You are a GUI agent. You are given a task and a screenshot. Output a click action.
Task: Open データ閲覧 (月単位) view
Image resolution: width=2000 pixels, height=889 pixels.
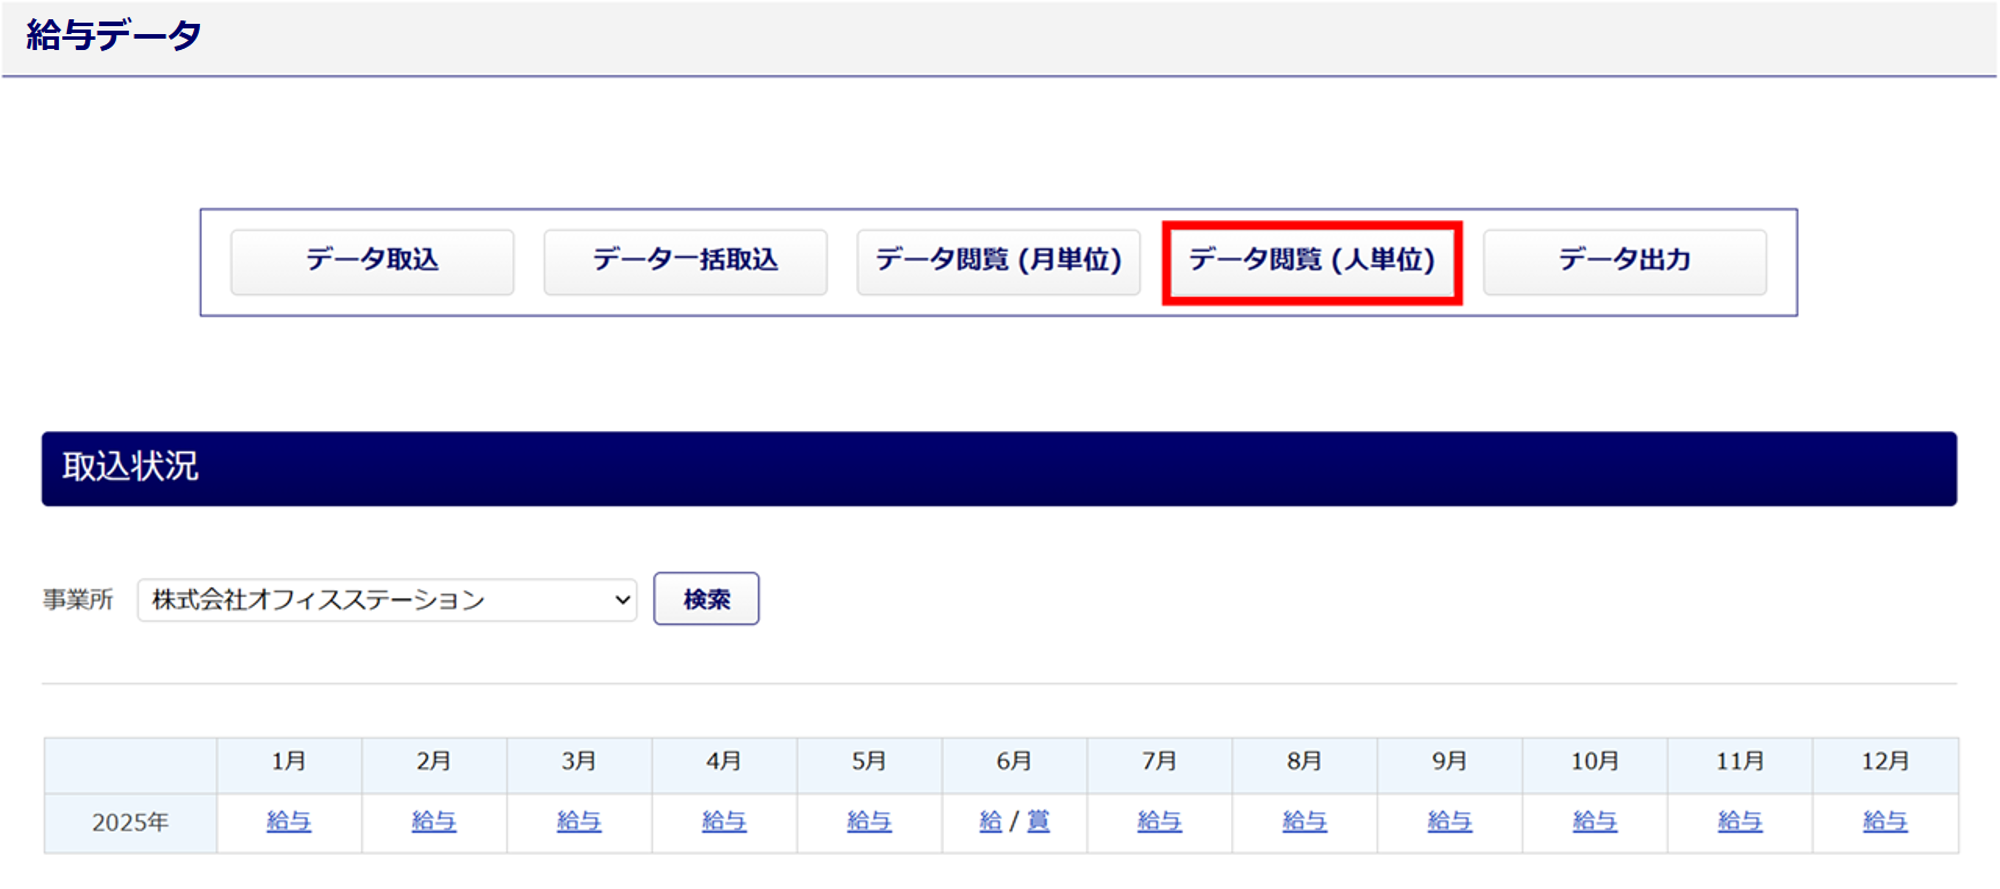[998, 261]
